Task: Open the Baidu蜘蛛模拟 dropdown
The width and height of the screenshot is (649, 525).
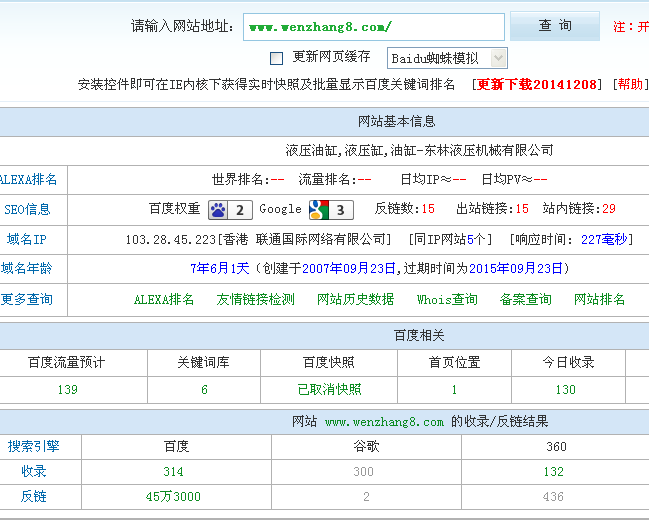Action: [x=447, y=58]
